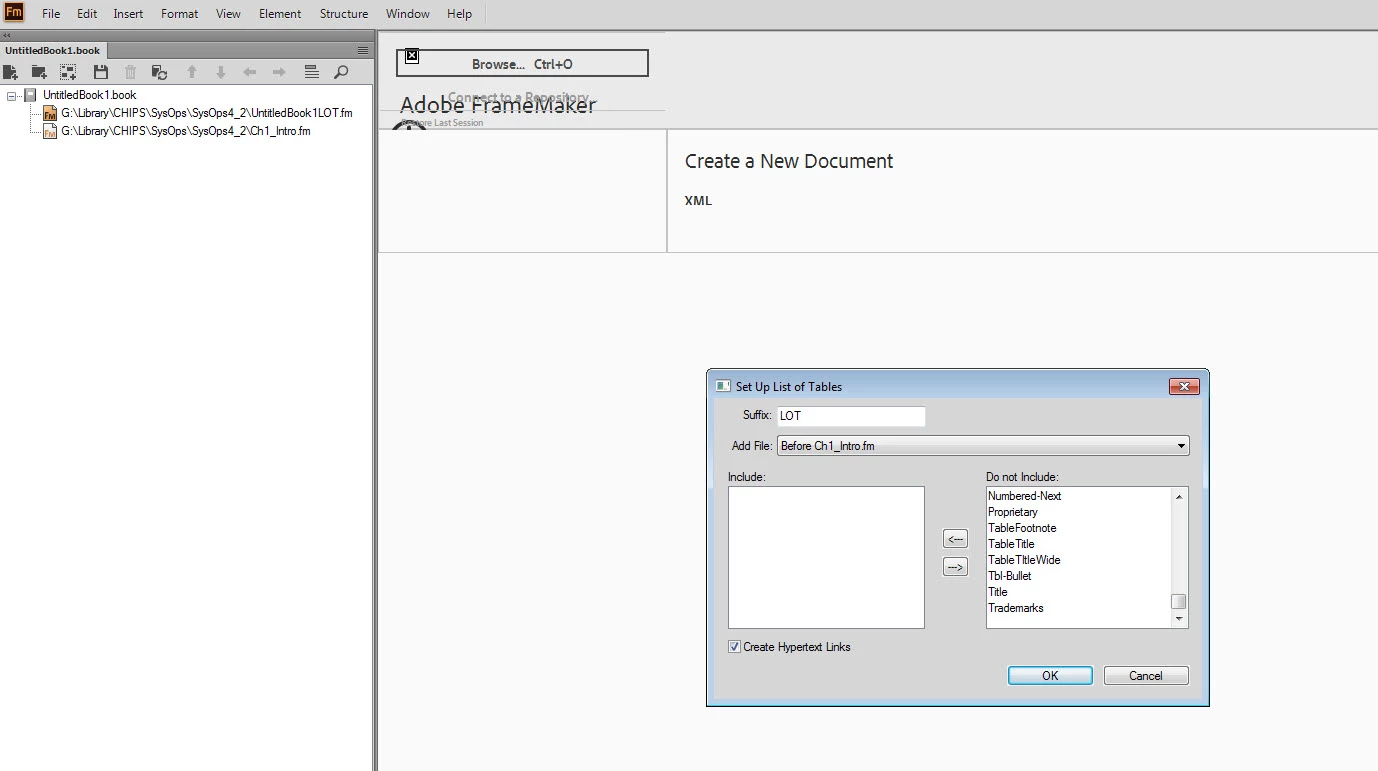Save the book with the floppy disk icon
This screenshot has width=1378, height=771.
(101, 72)
